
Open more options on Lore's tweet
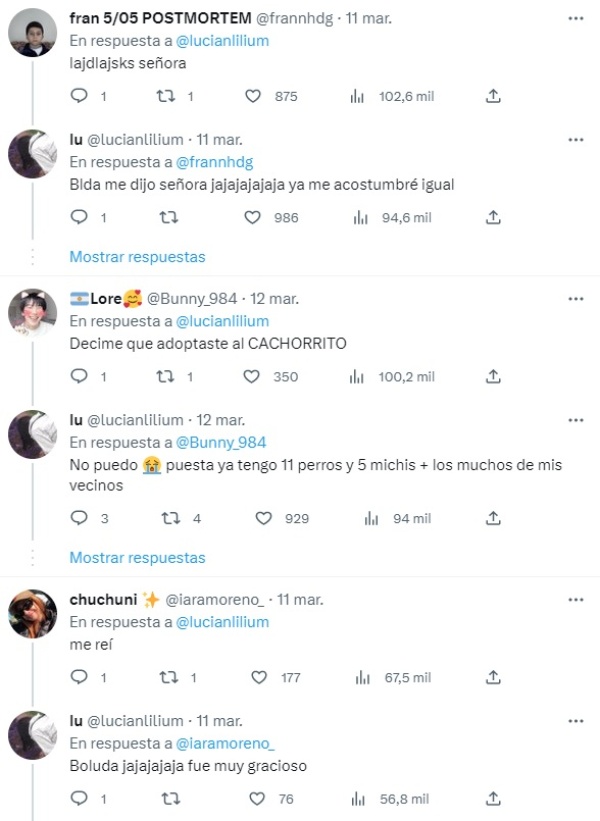(575, 299)
